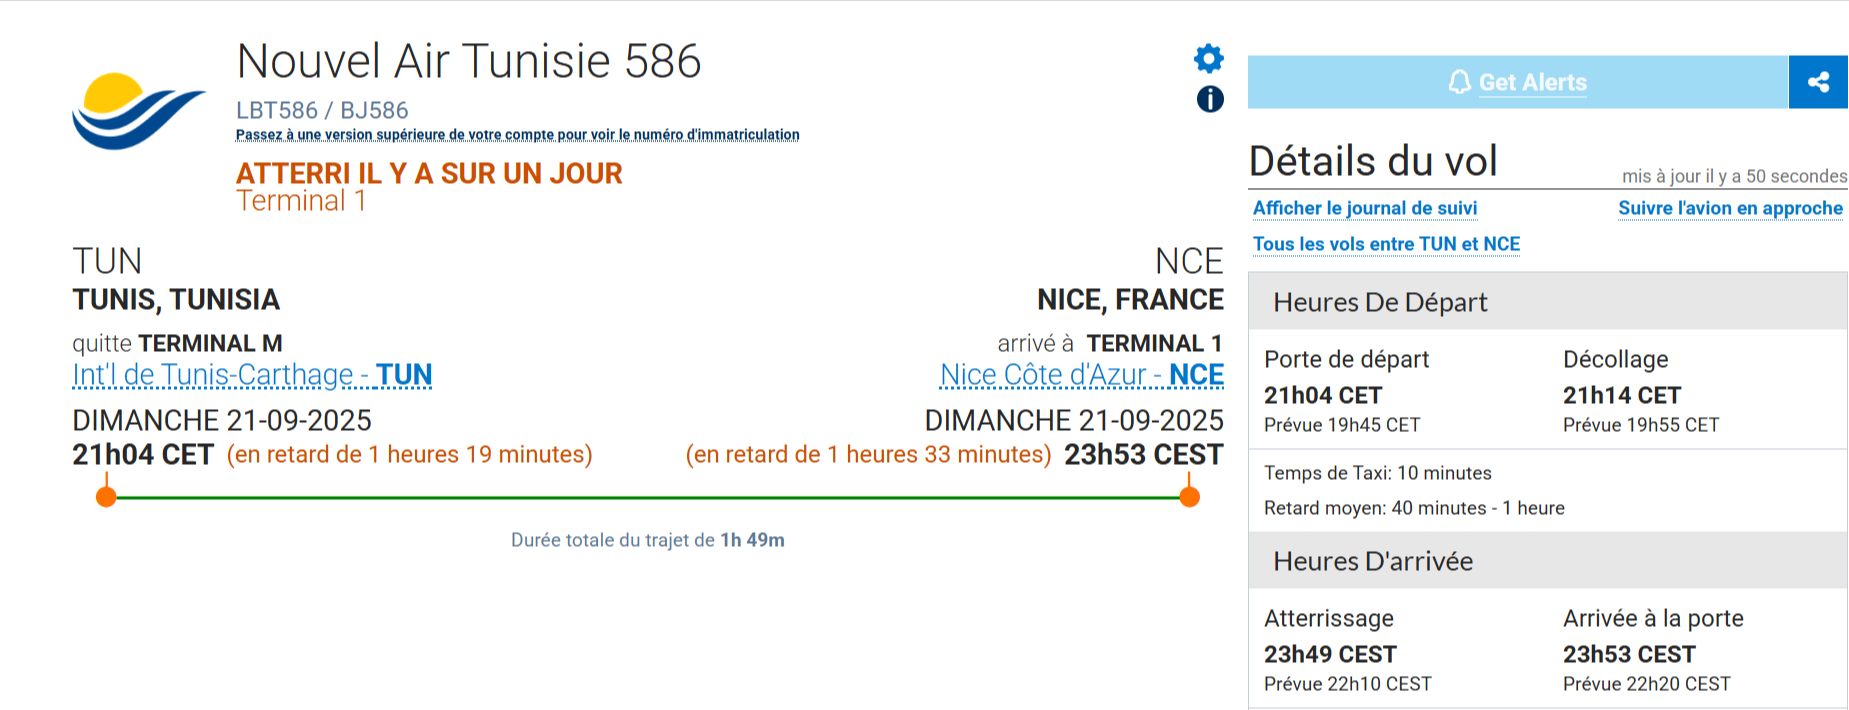
Task: Click the bell icon for alerts
Action: pyautogui.click(x=1460, y=82)
